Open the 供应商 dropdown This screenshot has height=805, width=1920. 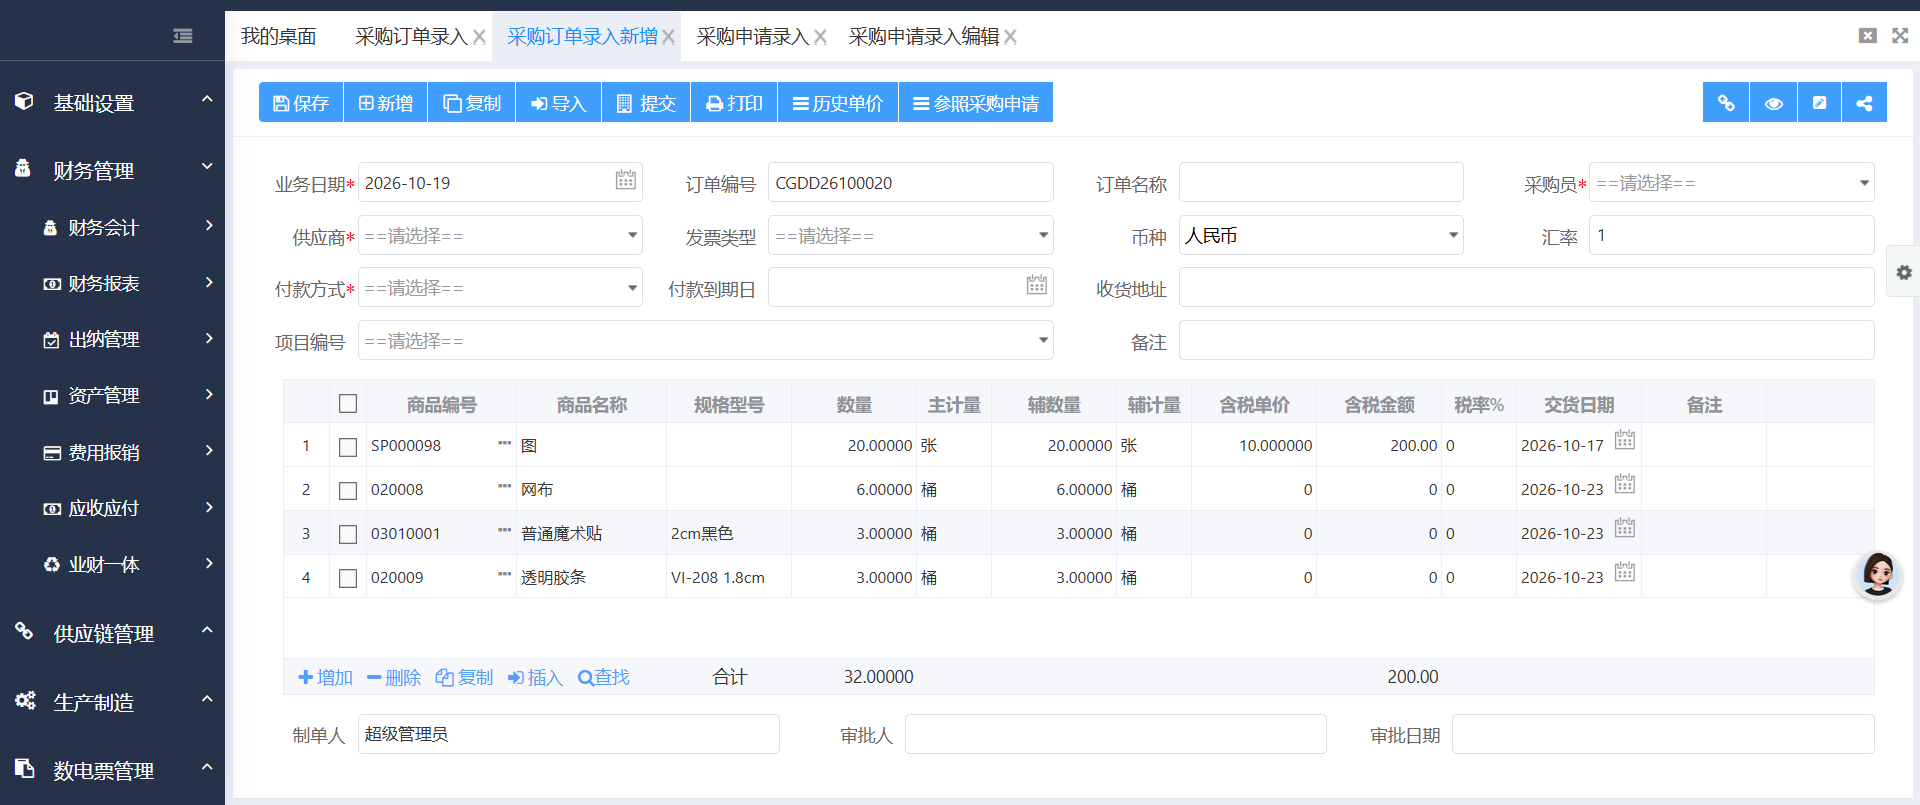(x=500, y=236)
